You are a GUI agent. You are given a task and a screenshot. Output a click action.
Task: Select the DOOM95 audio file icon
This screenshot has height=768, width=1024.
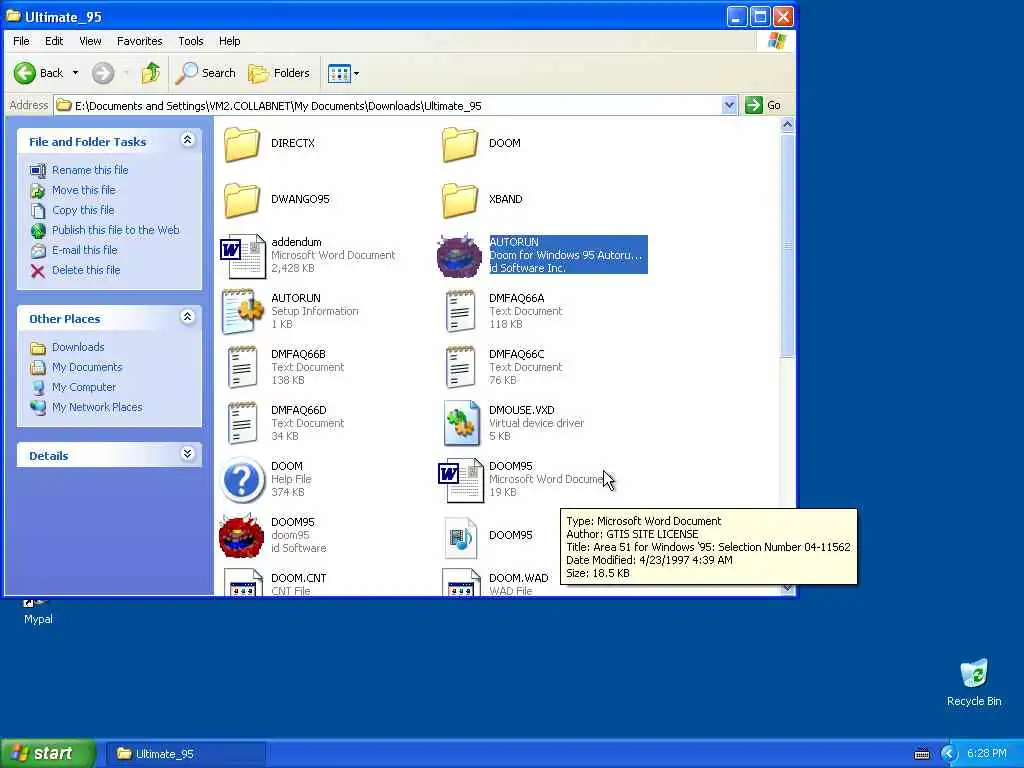click(x=460, y=537)
